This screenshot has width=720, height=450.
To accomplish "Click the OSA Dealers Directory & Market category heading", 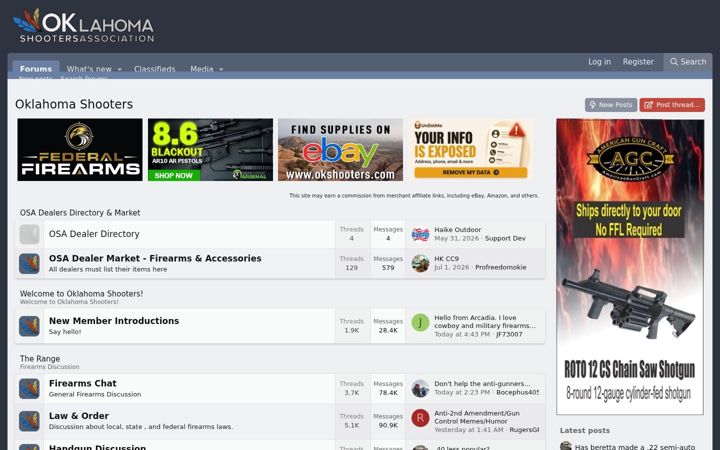I will (x=80, y=213).
